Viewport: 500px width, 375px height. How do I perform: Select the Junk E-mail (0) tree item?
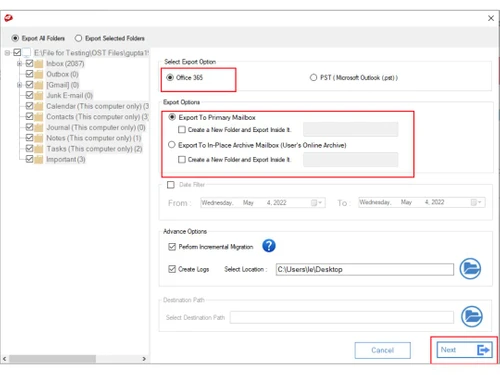69,95
